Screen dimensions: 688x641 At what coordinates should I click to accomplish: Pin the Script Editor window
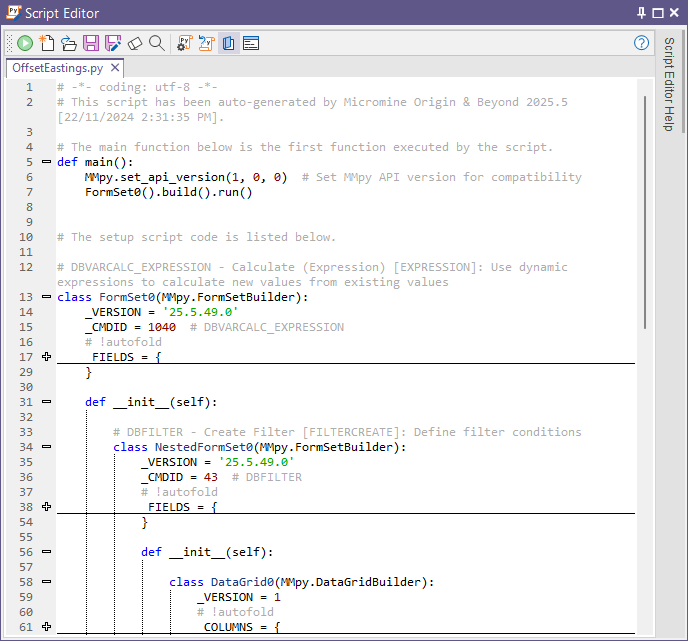click(x=641, y=13)
